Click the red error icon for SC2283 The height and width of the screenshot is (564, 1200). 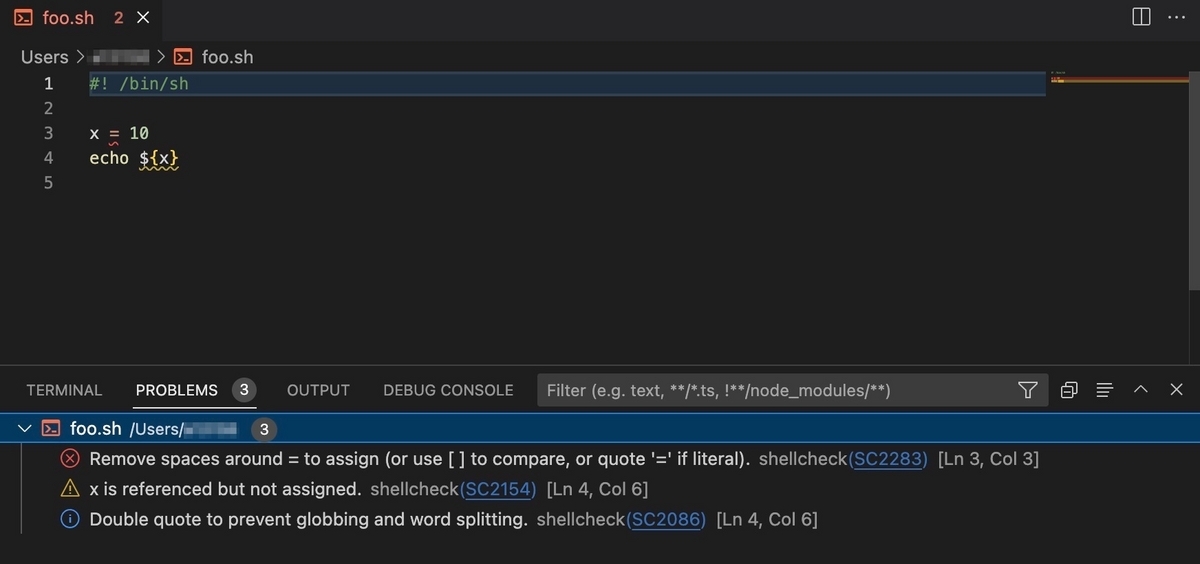pos(70,459)
